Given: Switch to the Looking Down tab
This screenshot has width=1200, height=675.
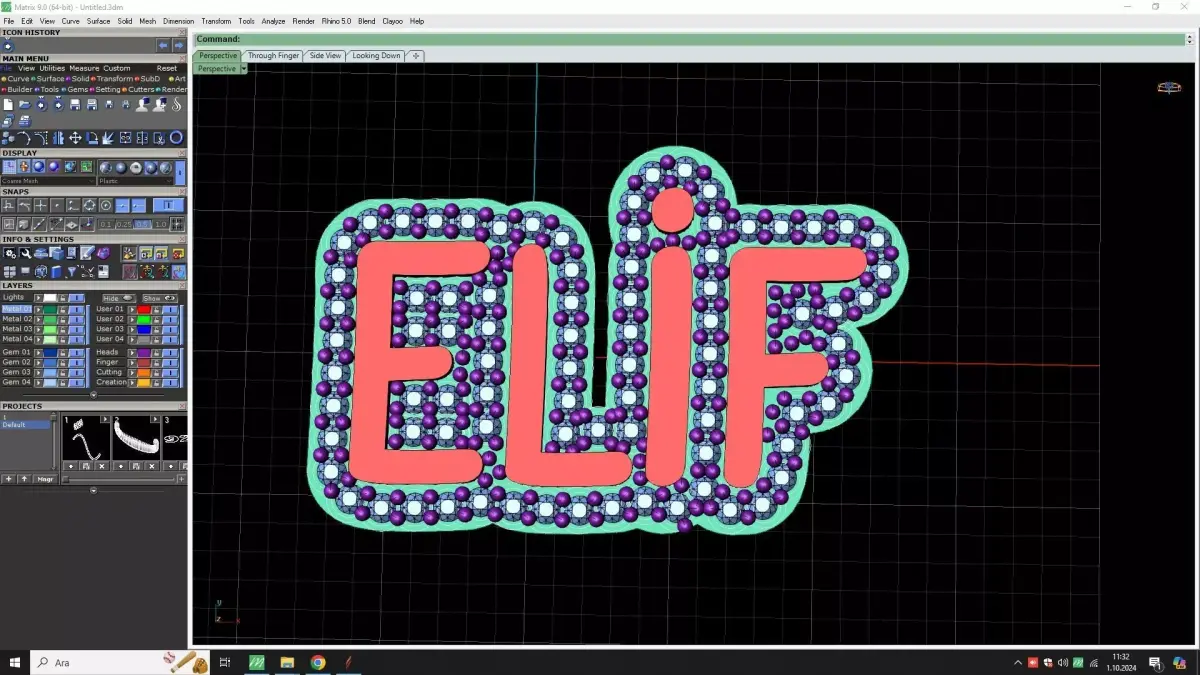Looking at the screenshot, I should point(376,56).
